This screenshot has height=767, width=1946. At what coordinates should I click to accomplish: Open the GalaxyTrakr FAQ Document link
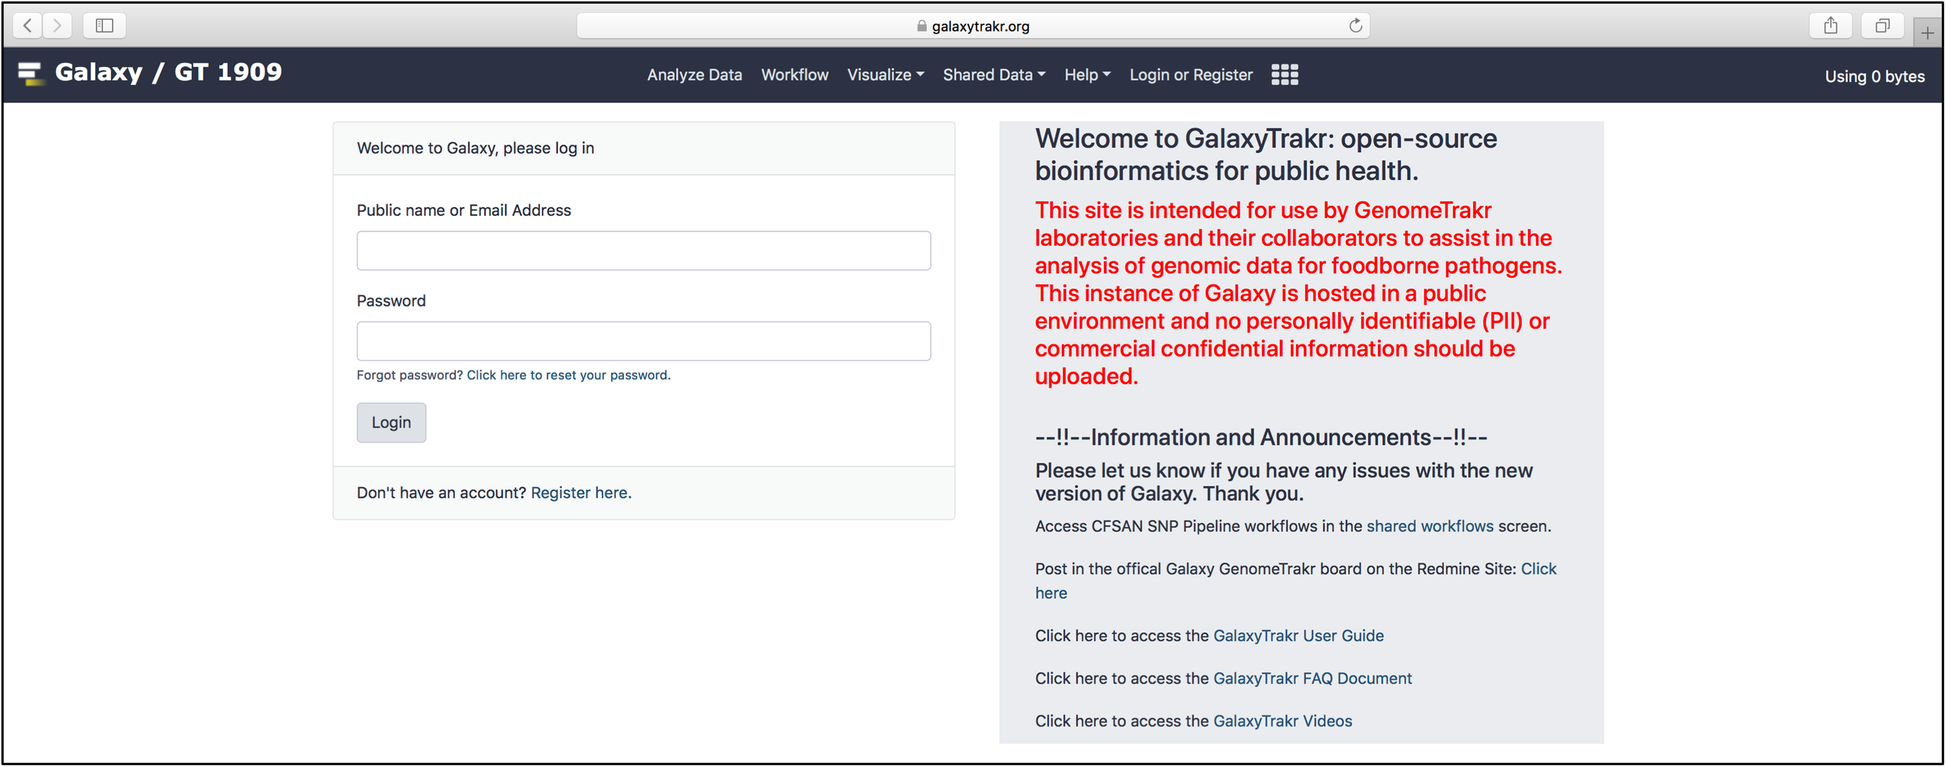click(1312, 678)
